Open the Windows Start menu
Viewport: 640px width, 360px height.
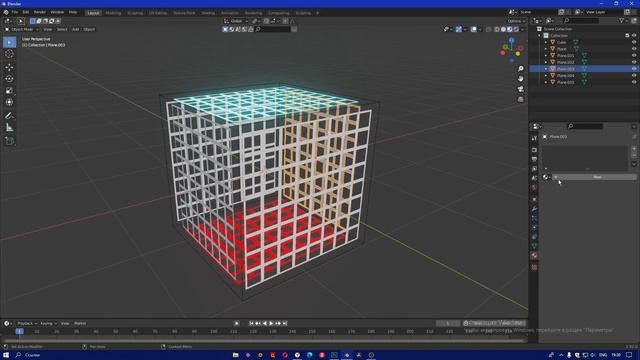6,355
